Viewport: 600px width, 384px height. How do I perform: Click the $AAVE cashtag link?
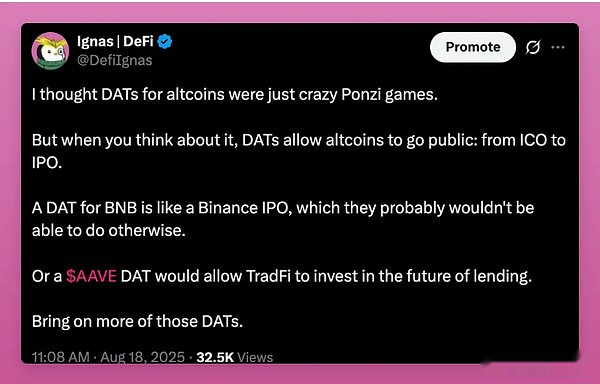pyautogui.click(x=91, y=276)
